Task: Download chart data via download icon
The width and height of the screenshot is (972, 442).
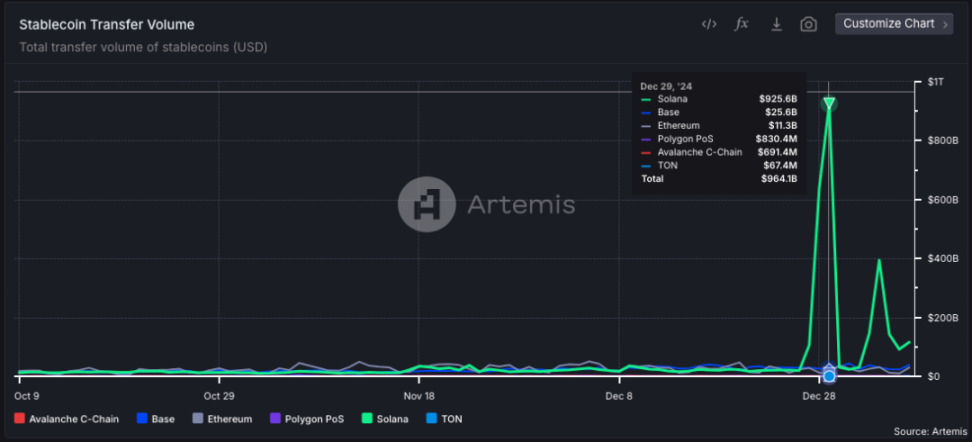Action: click(775, 24)
